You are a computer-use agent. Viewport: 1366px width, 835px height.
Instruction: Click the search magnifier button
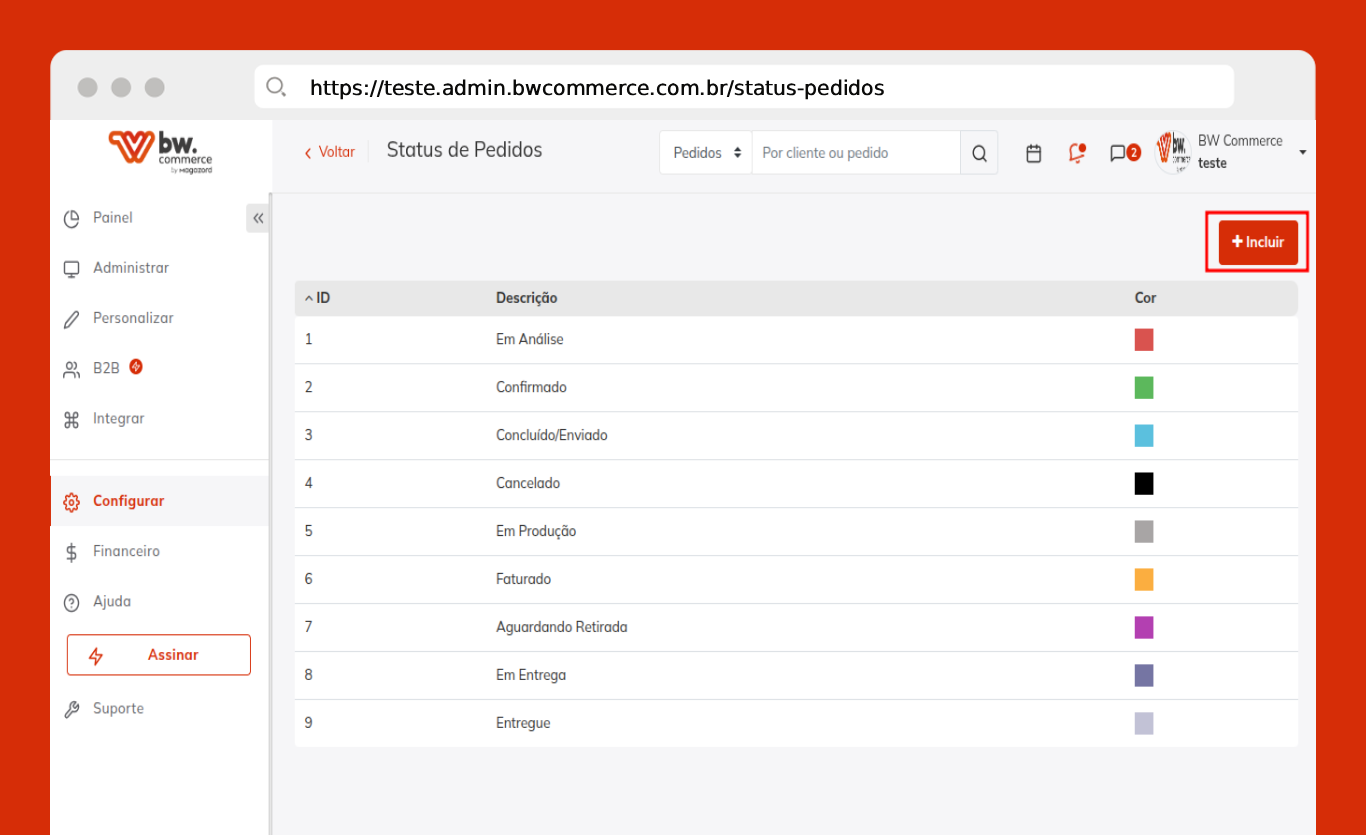click(x=979, y=153)
